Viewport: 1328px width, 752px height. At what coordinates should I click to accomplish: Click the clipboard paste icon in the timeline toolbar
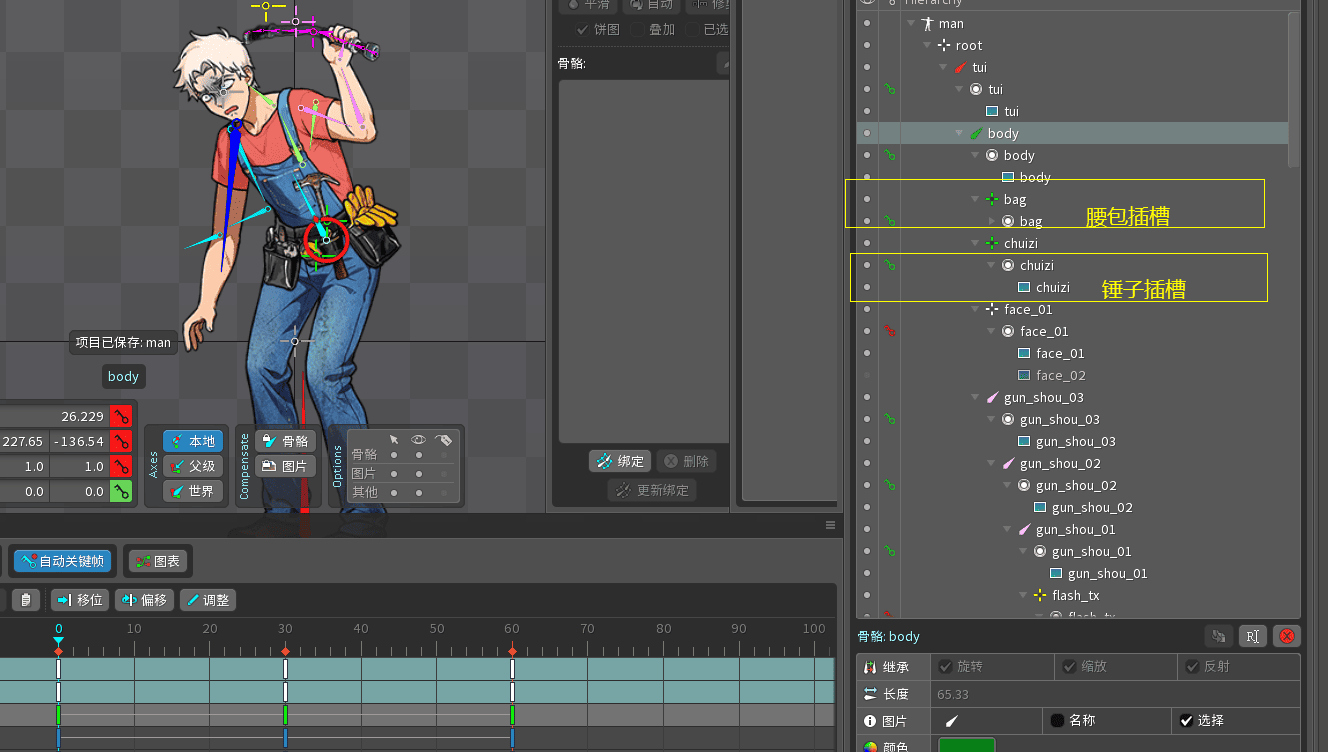(26, 600)
